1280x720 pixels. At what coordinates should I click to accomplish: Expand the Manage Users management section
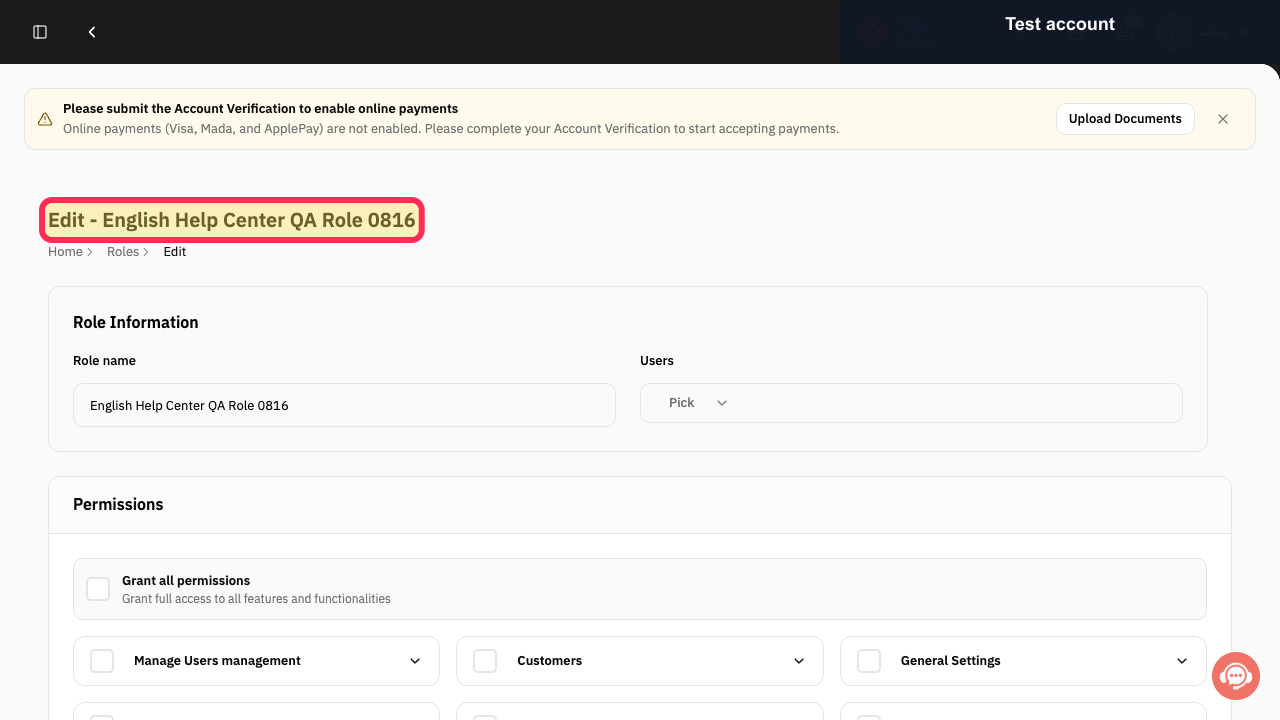tap(415, 661)
